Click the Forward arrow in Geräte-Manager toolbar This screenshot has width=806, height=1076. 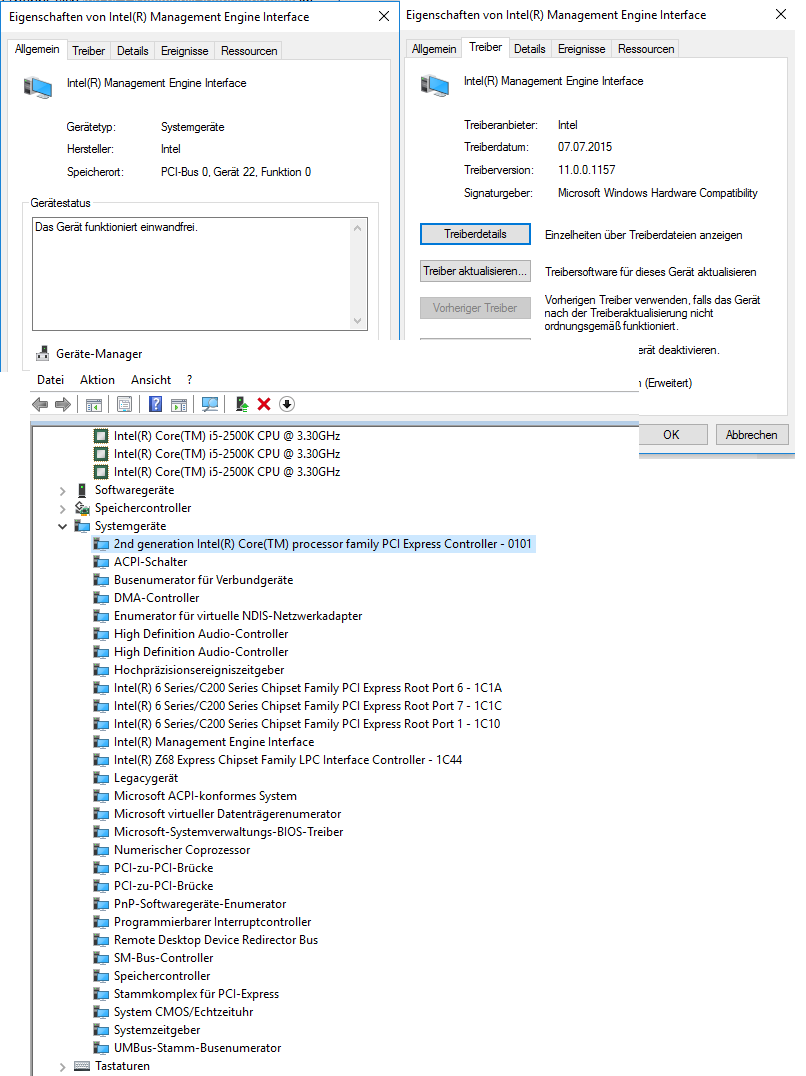[x=62, y=404]
